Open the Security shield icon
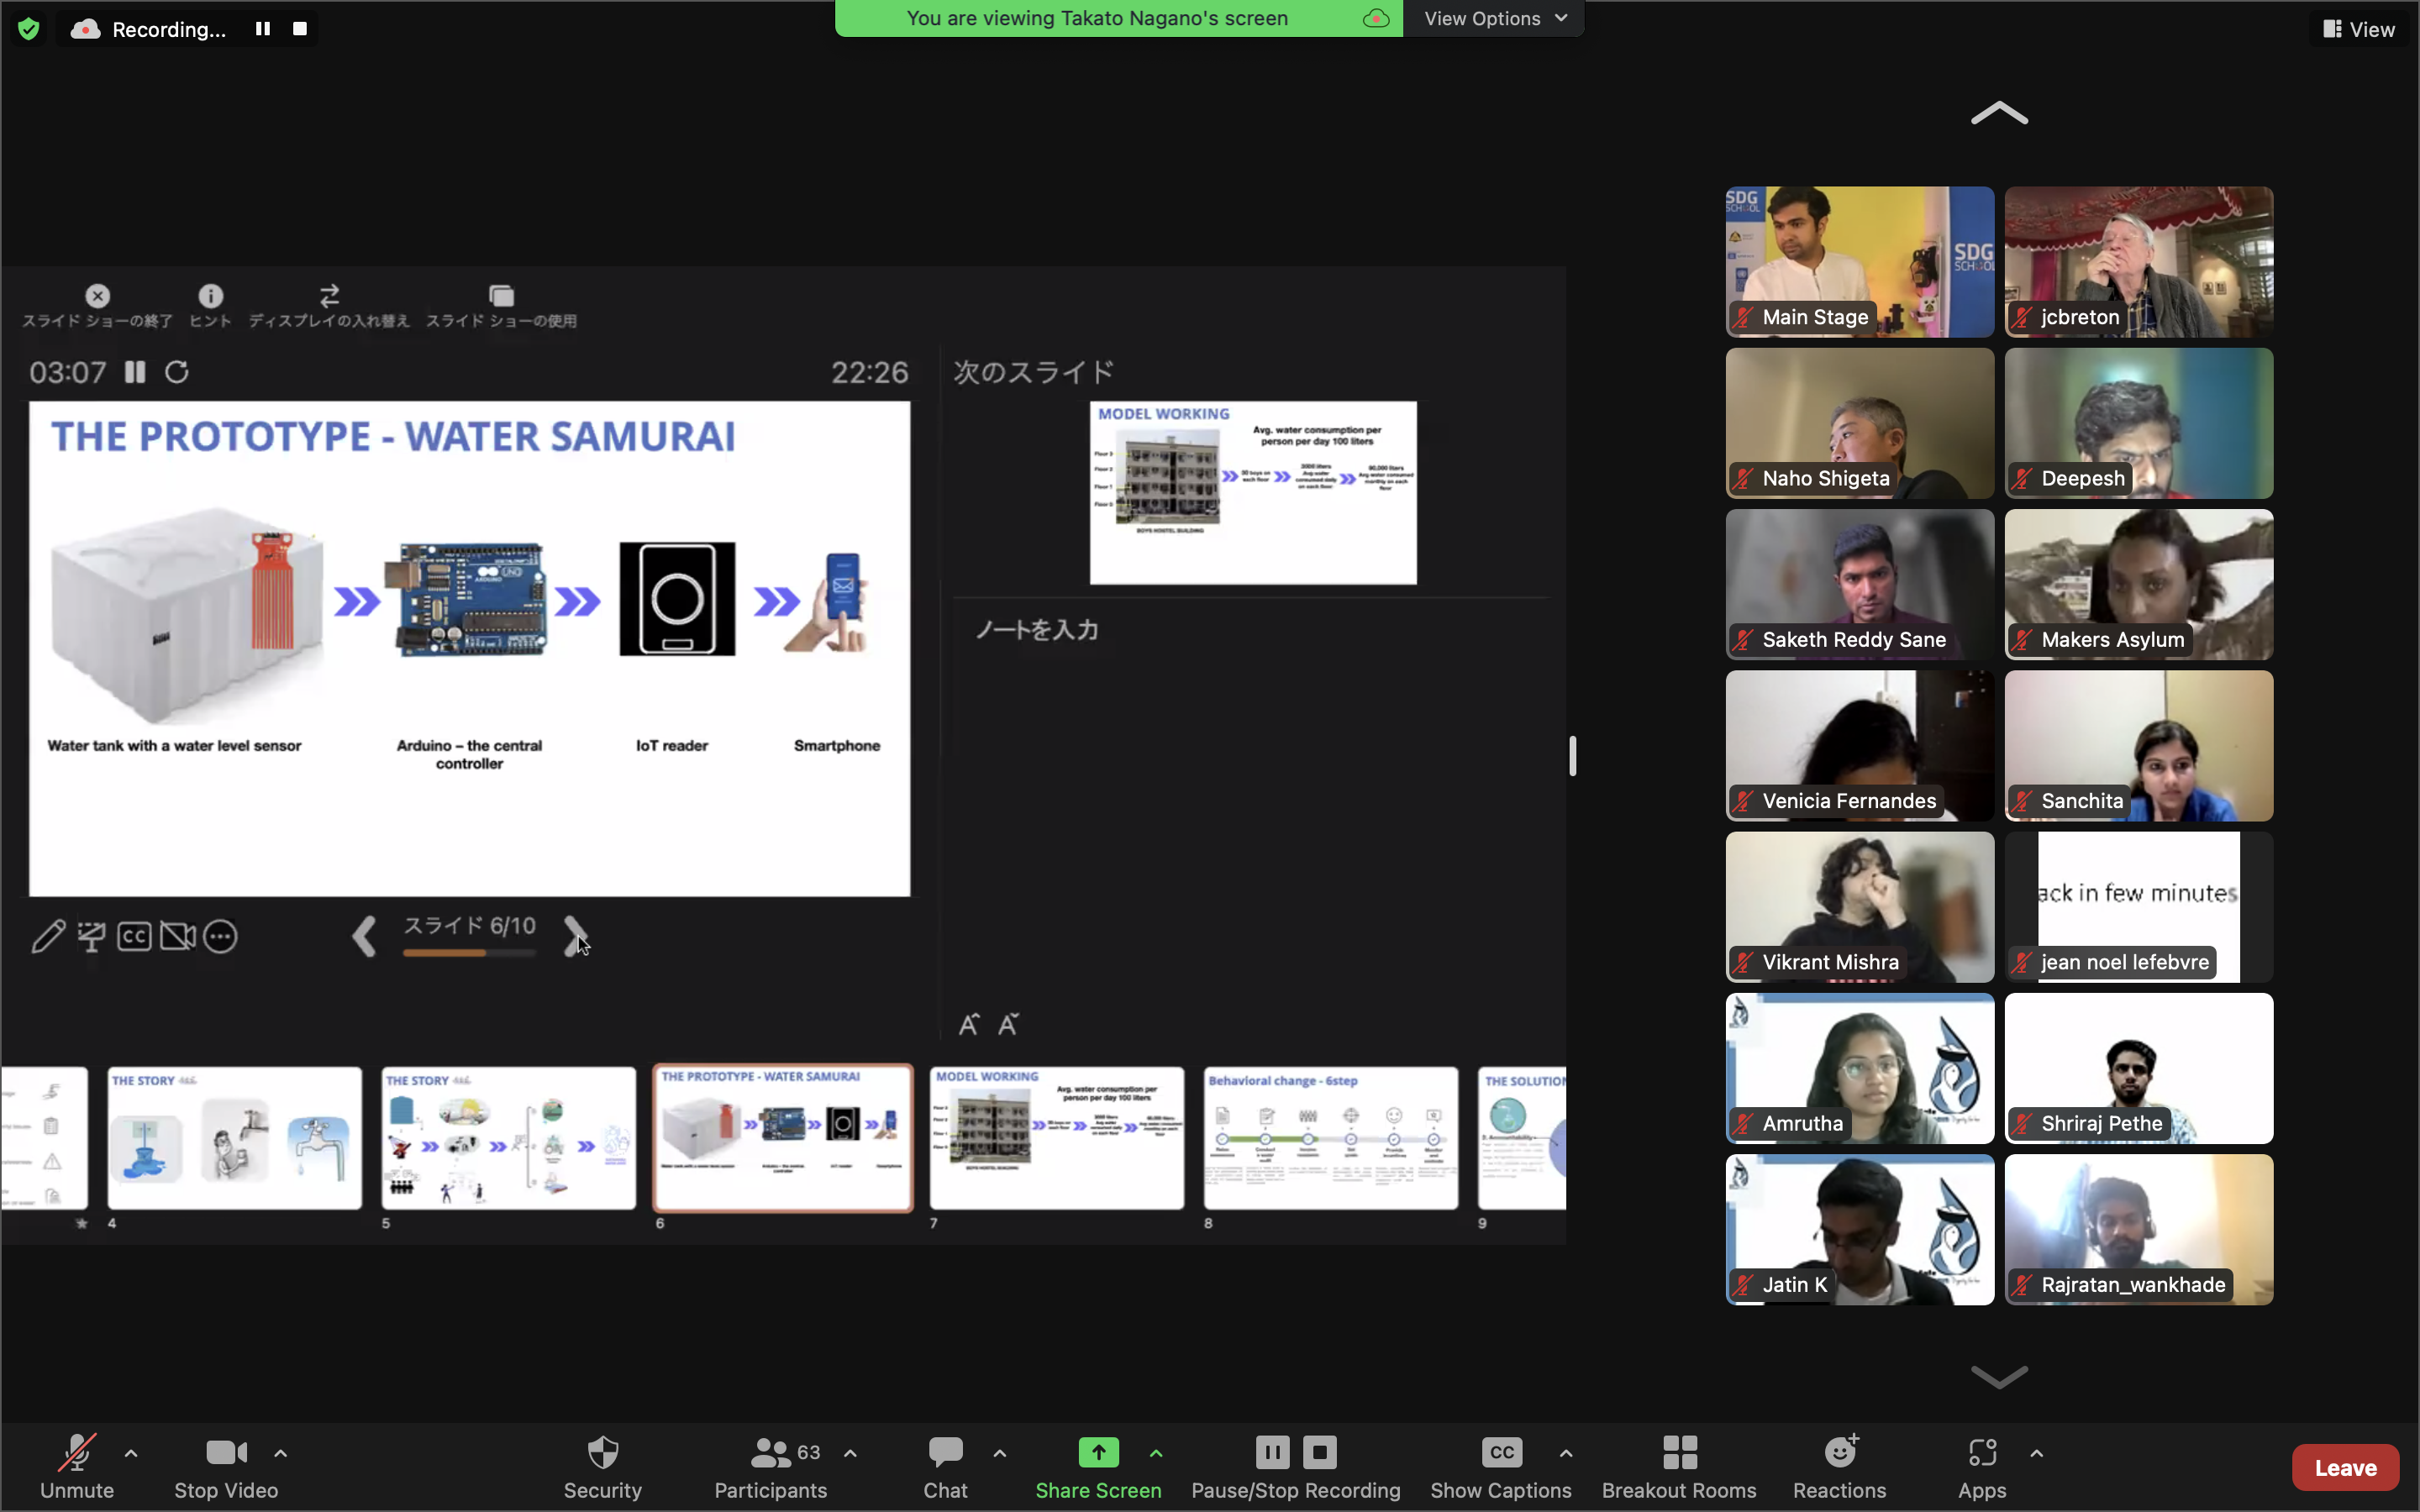 [x=602, y=1453]
